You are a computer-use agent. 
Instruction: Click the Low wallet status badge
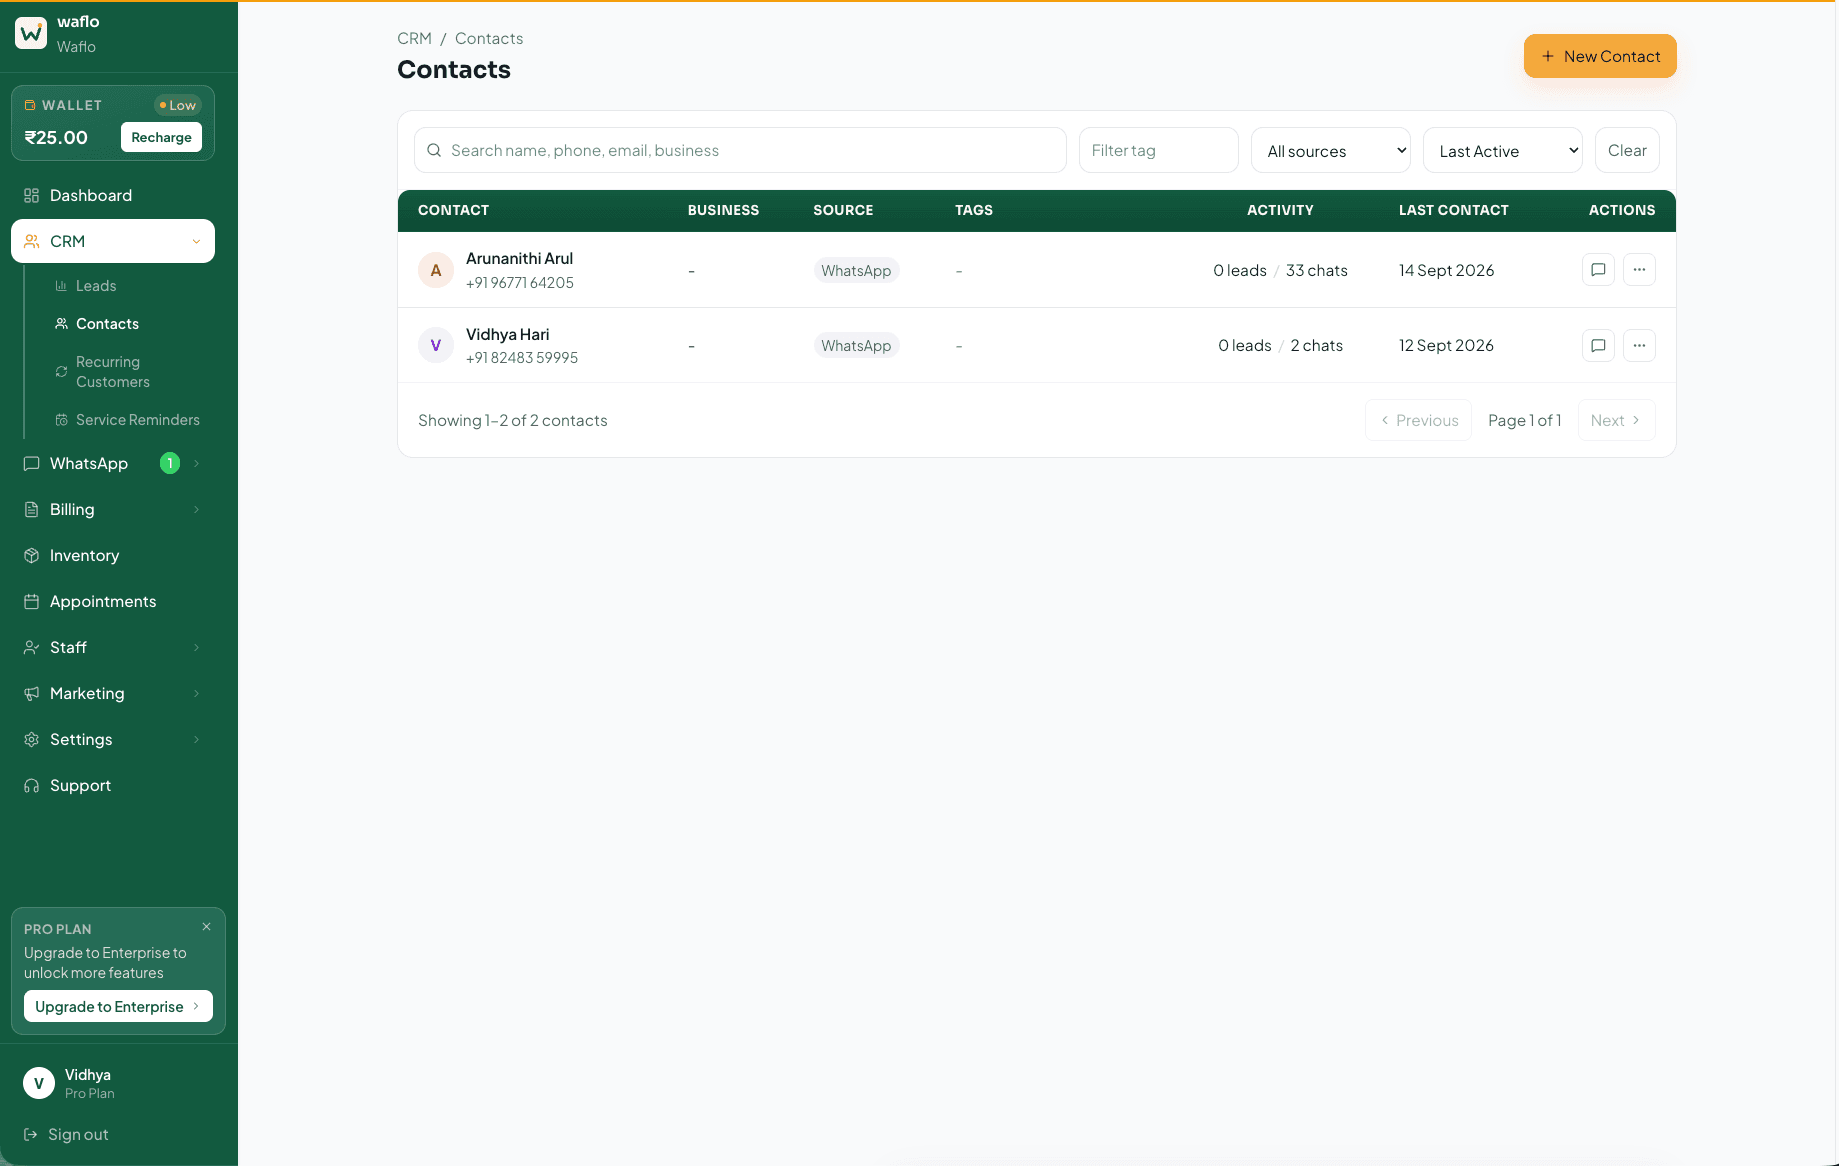coord(178,105)
